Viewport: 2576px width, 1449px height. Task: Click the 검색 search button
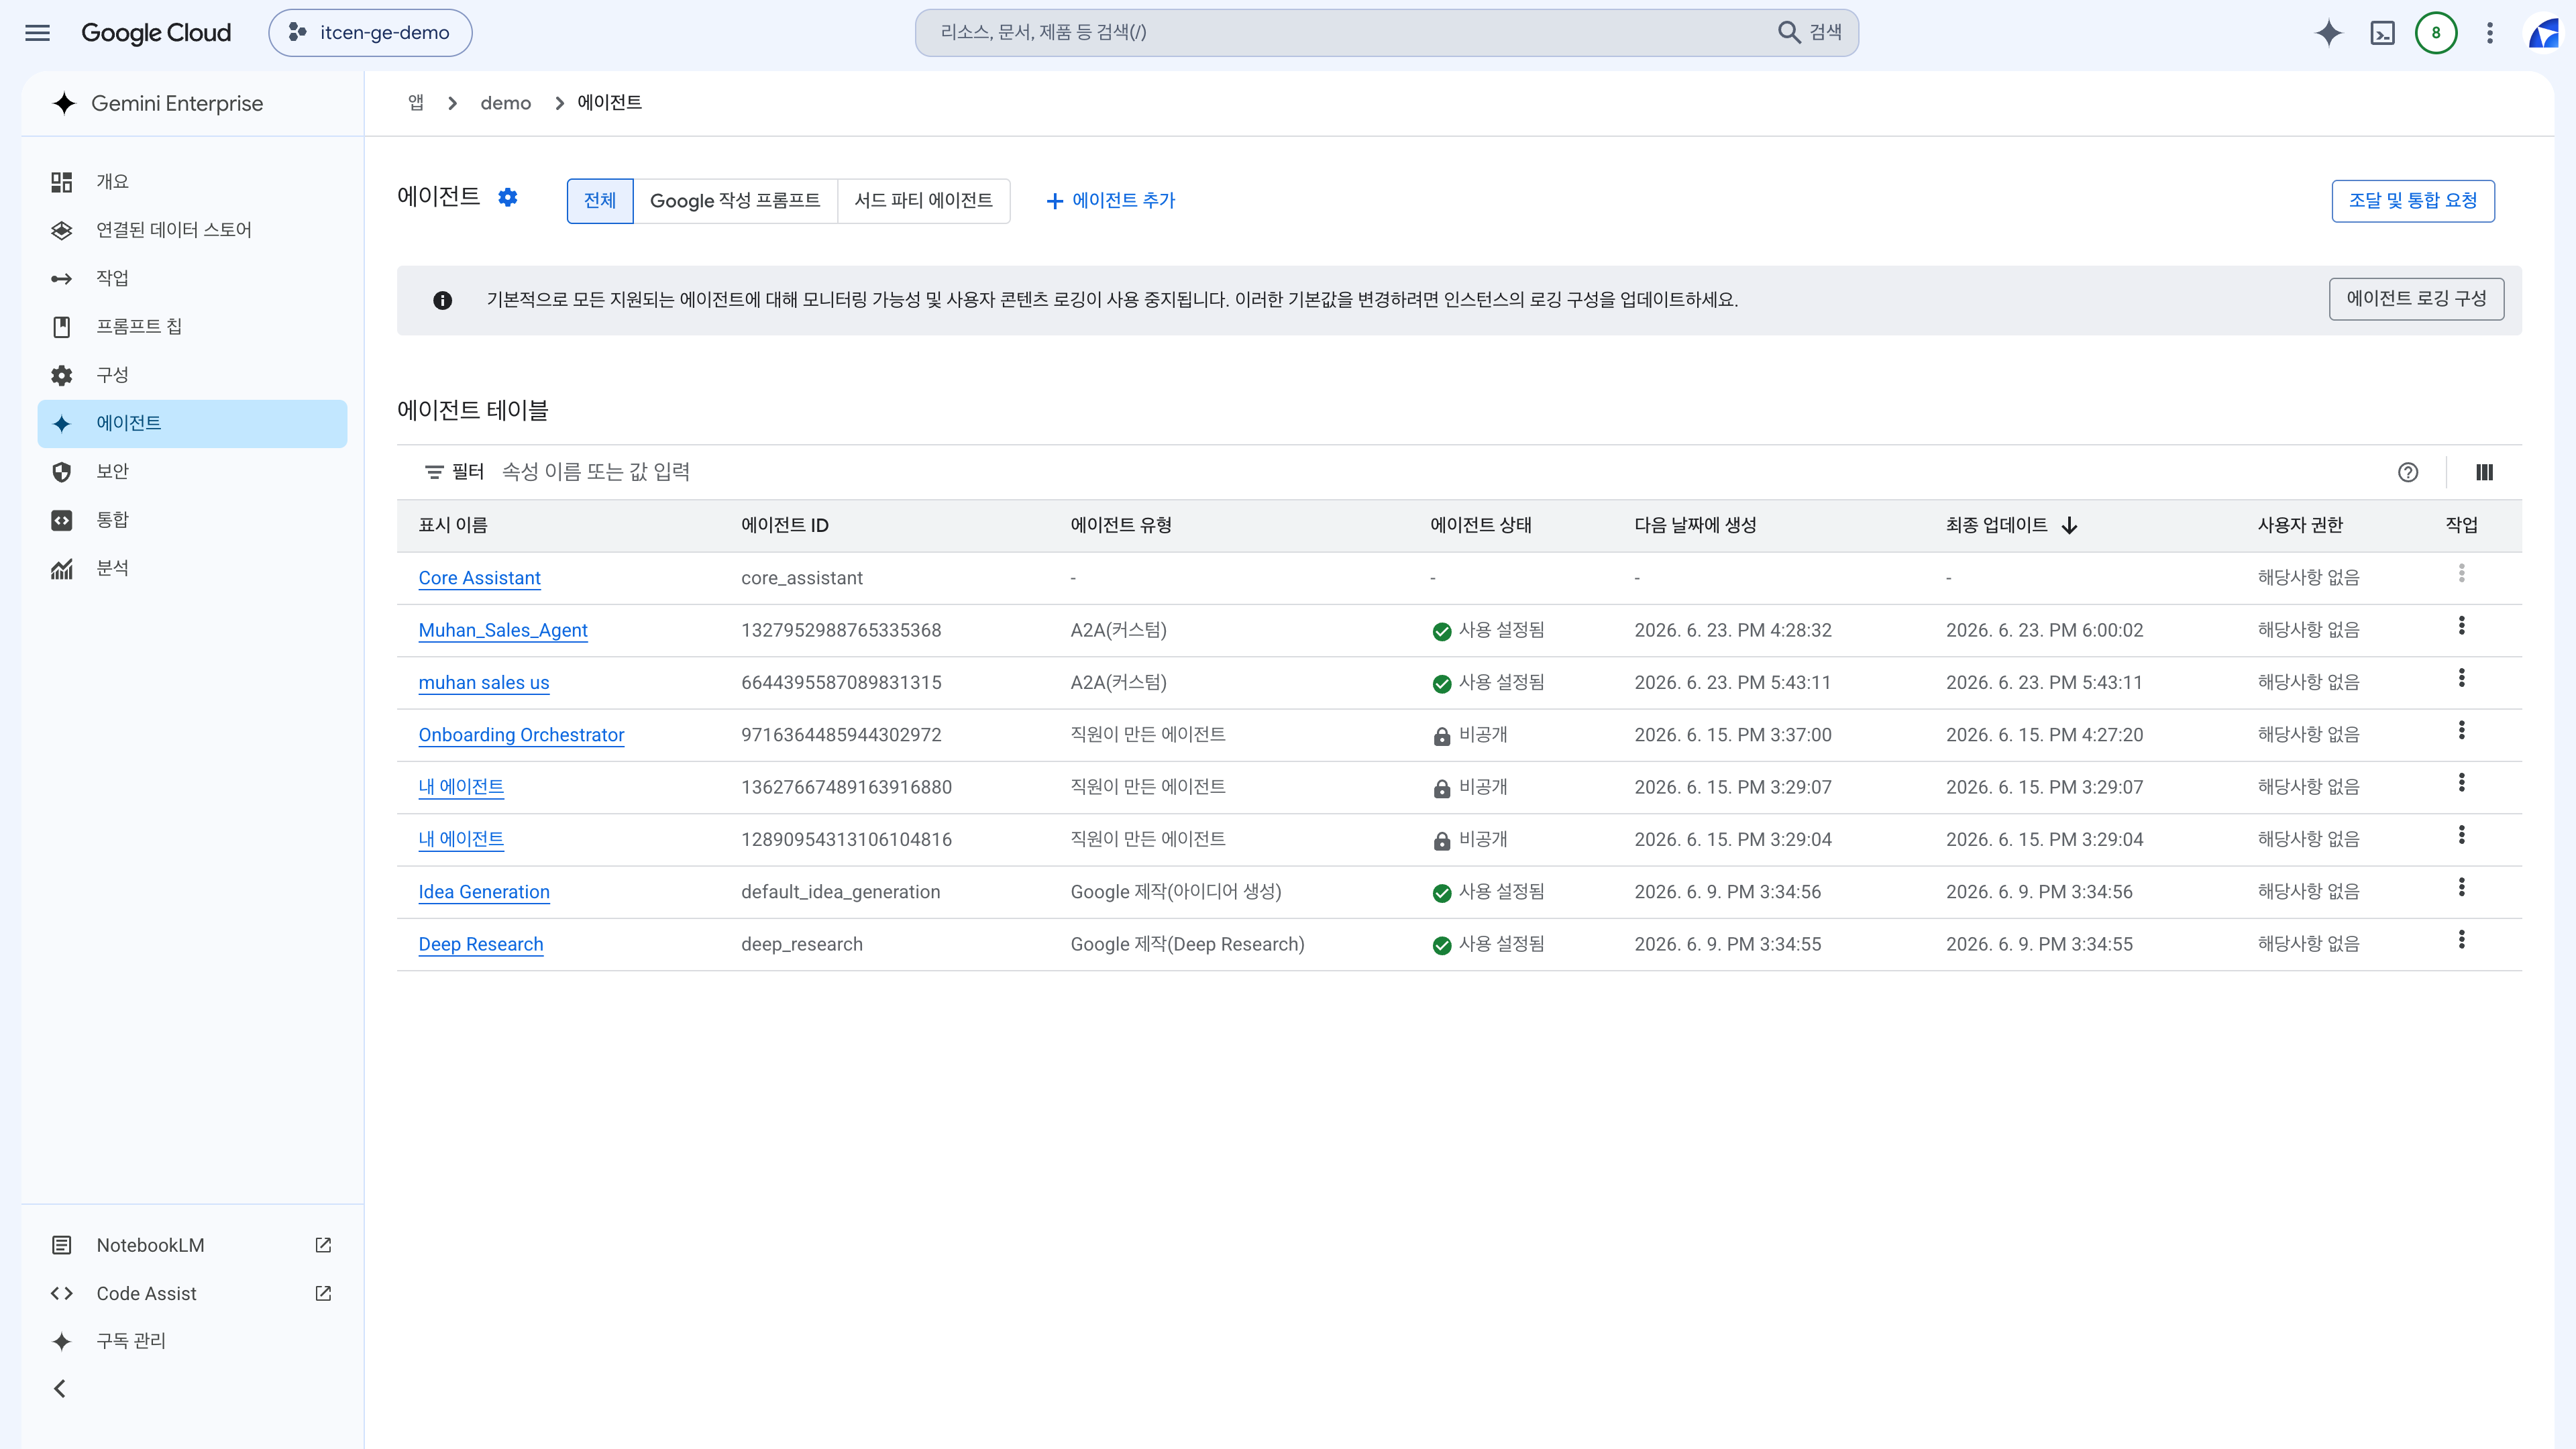(x=1810, y=33)
